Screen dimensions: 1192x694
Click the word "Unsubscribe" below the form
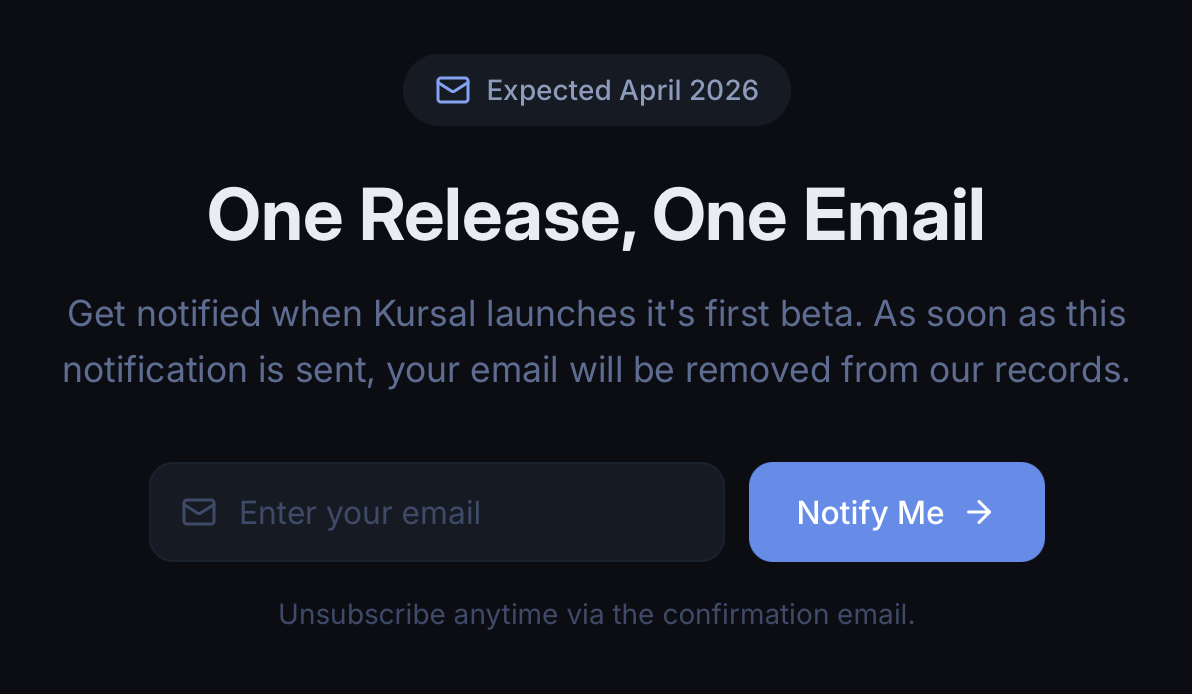(x=362, y=613)
